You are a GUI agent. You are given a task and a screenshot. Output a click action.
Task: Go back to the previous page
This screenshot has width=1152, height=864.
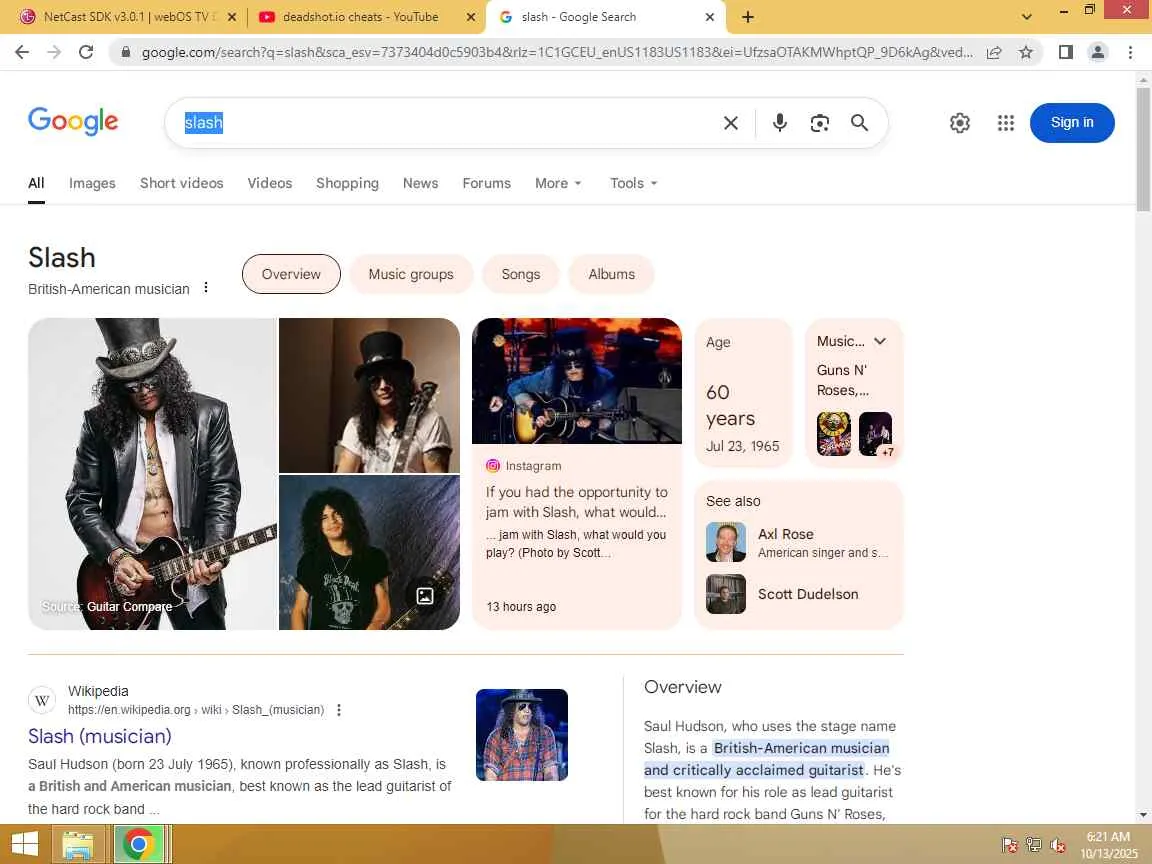[x=22, y=52]
